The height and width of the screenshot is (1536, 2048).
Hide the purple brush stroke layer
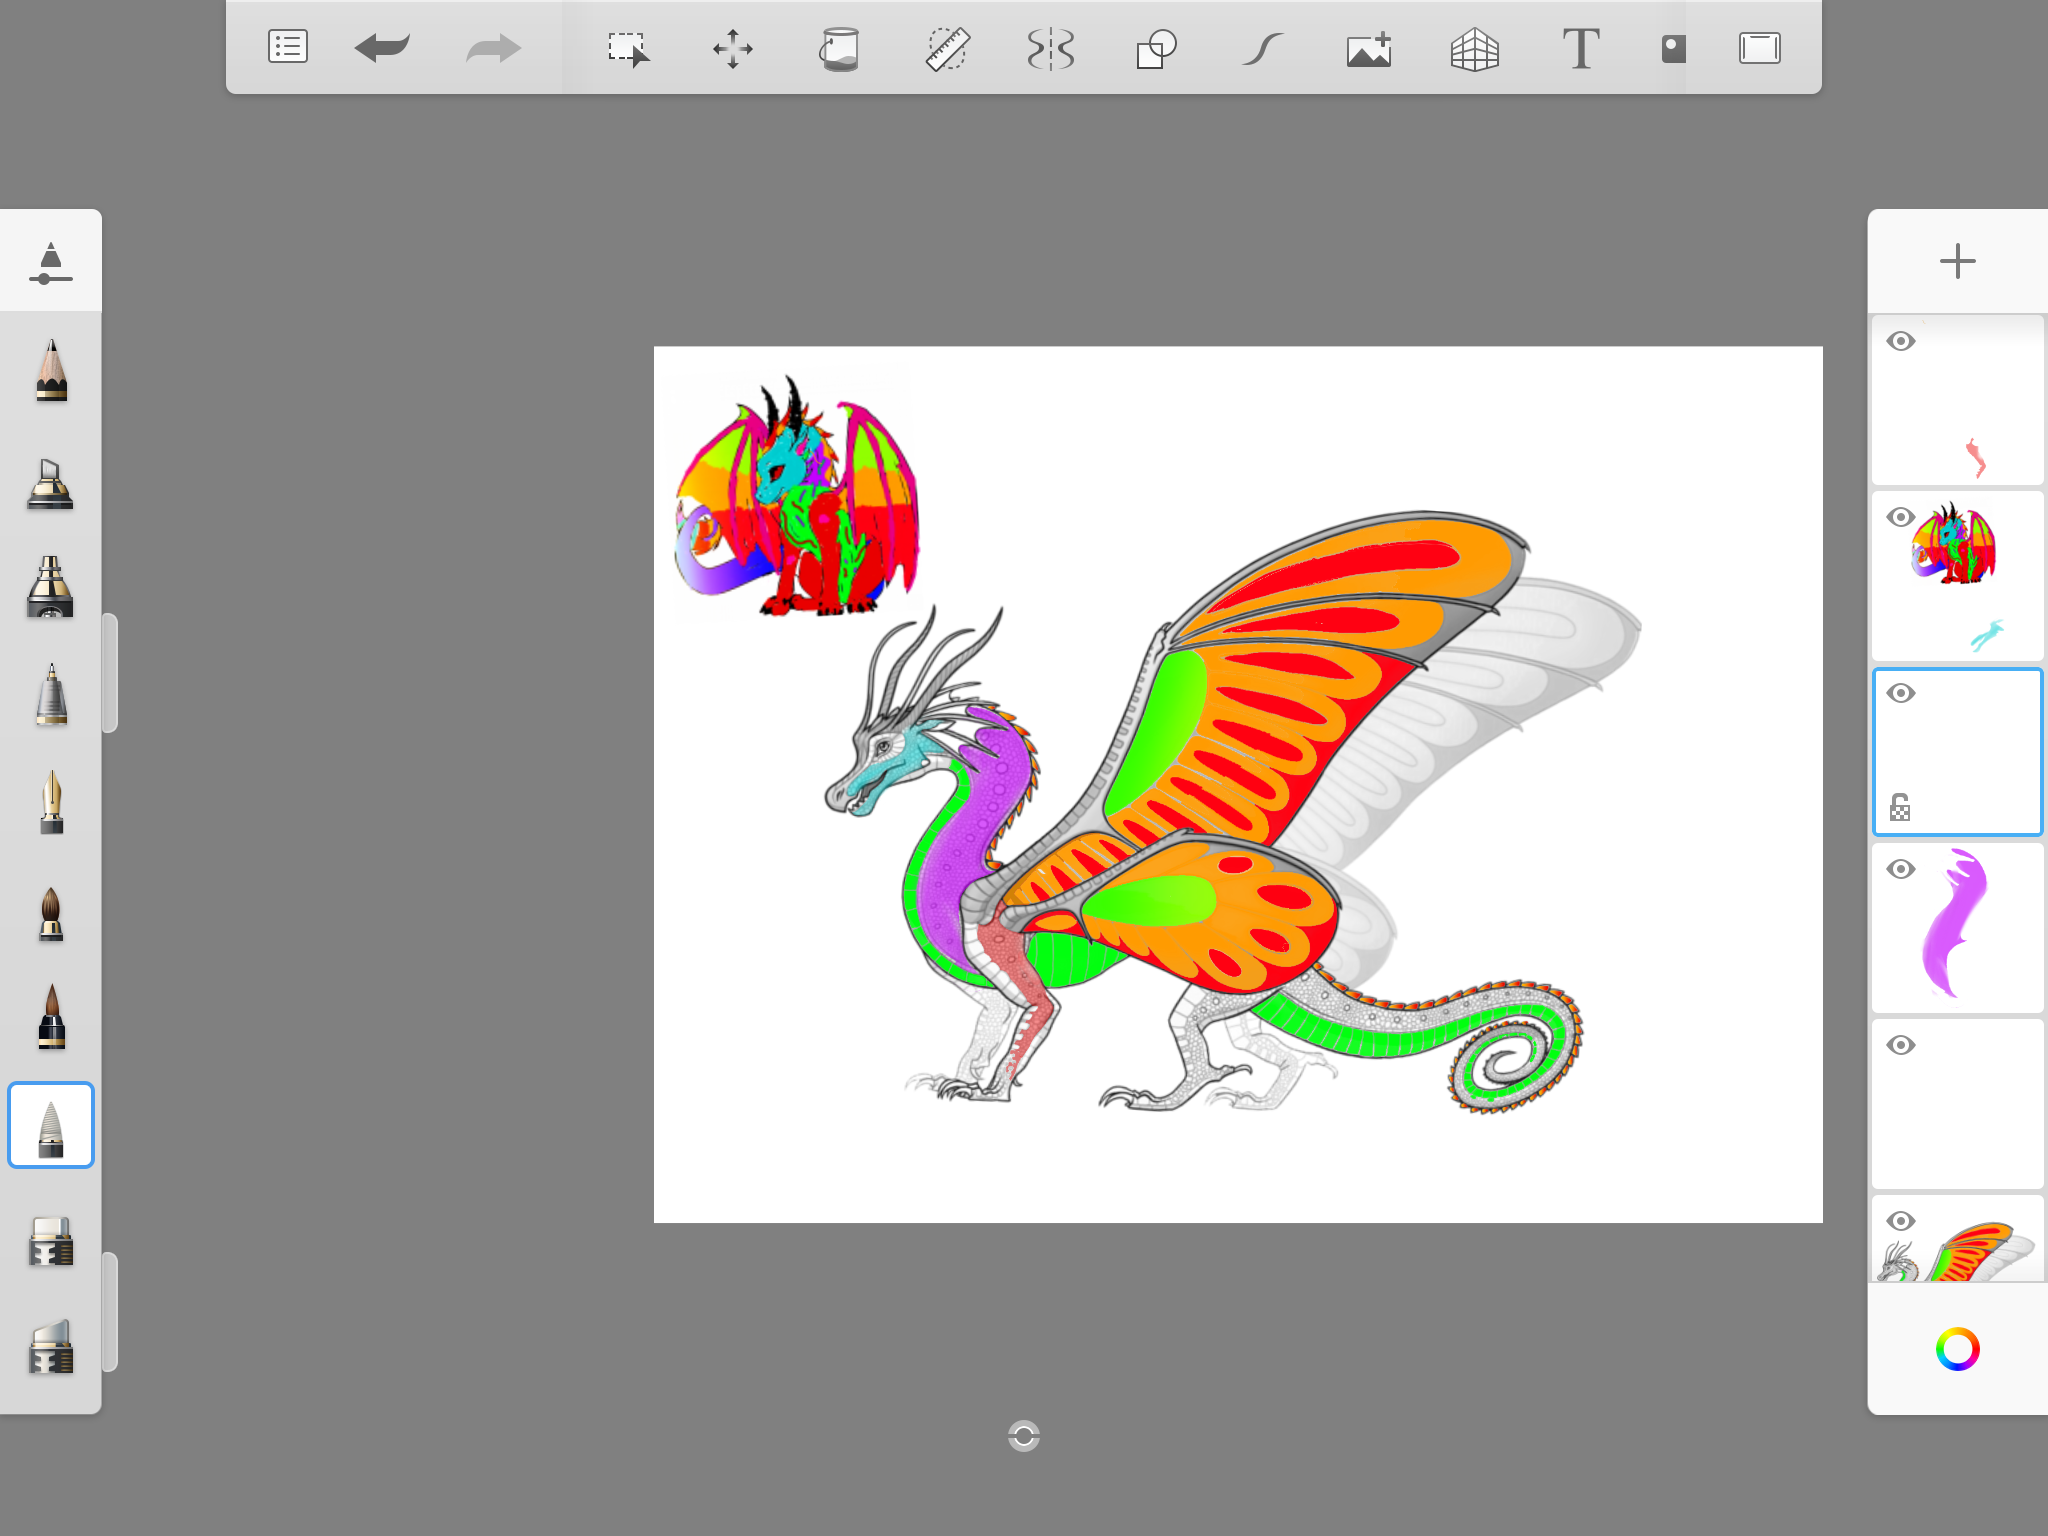click(1901, 869)
